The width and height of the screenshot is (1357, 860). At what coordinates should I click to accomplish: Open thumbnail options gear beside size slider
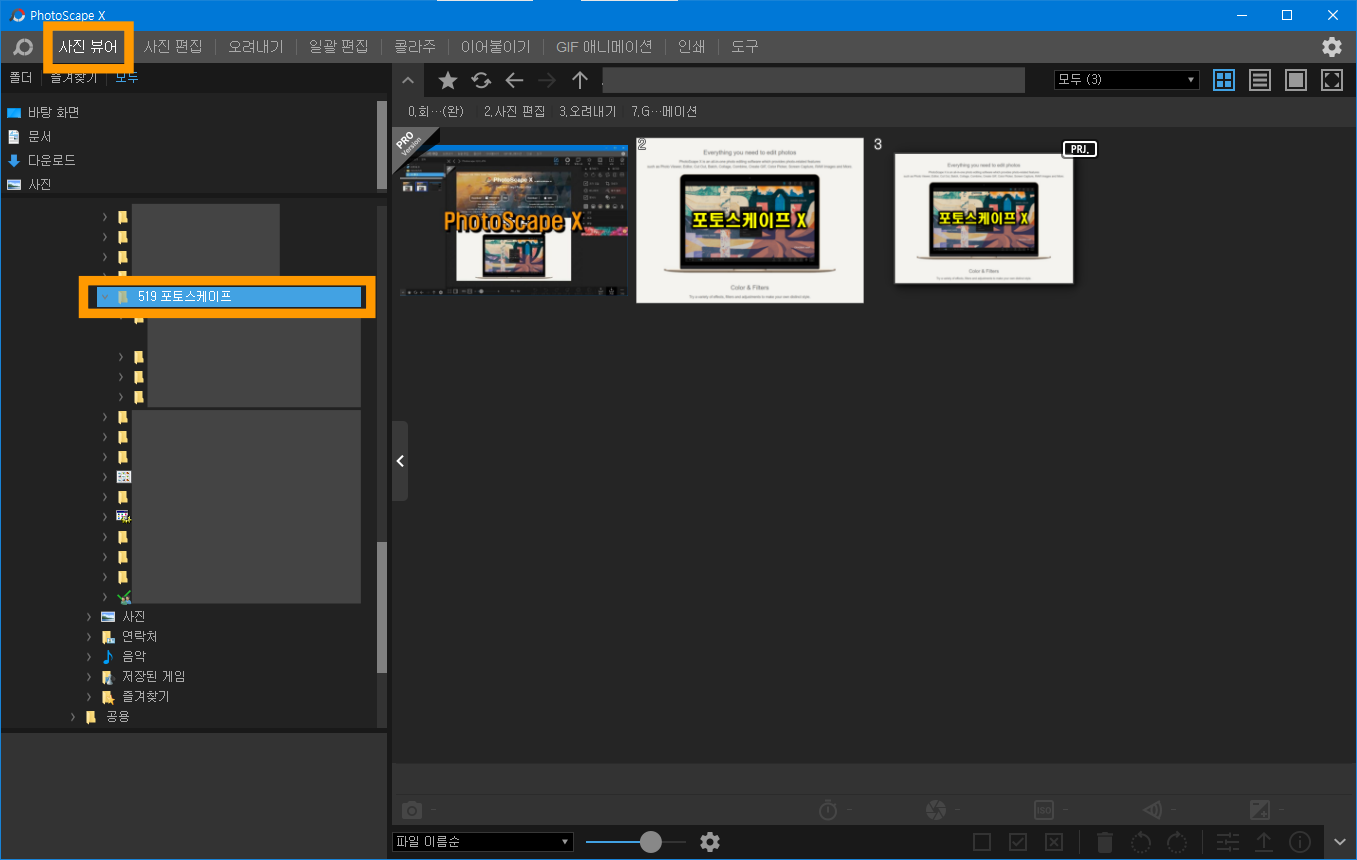point(710,842)
